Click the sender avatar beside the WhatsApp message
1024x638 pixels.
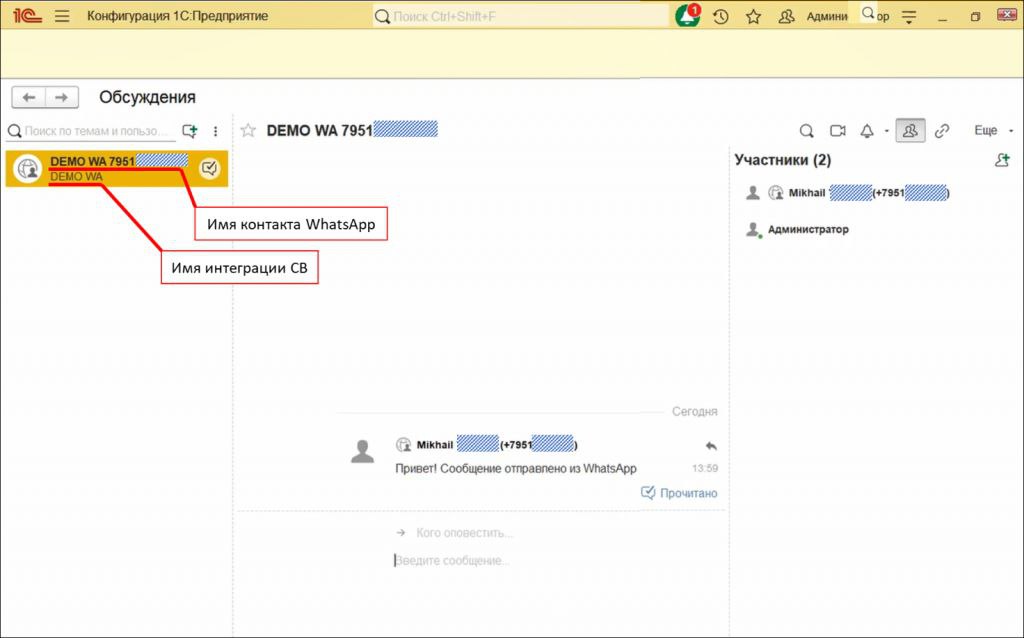tap(362, 451)
